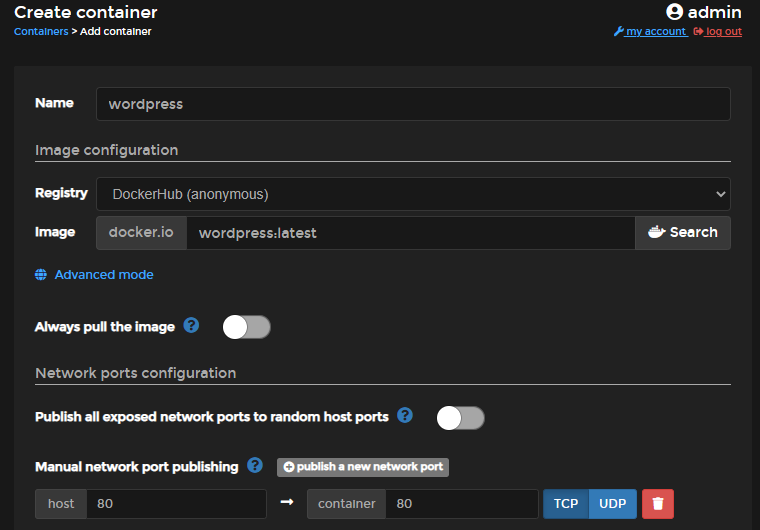Click the log out link
The width and height of the screenshot is (760, 530).
[718, 32]
